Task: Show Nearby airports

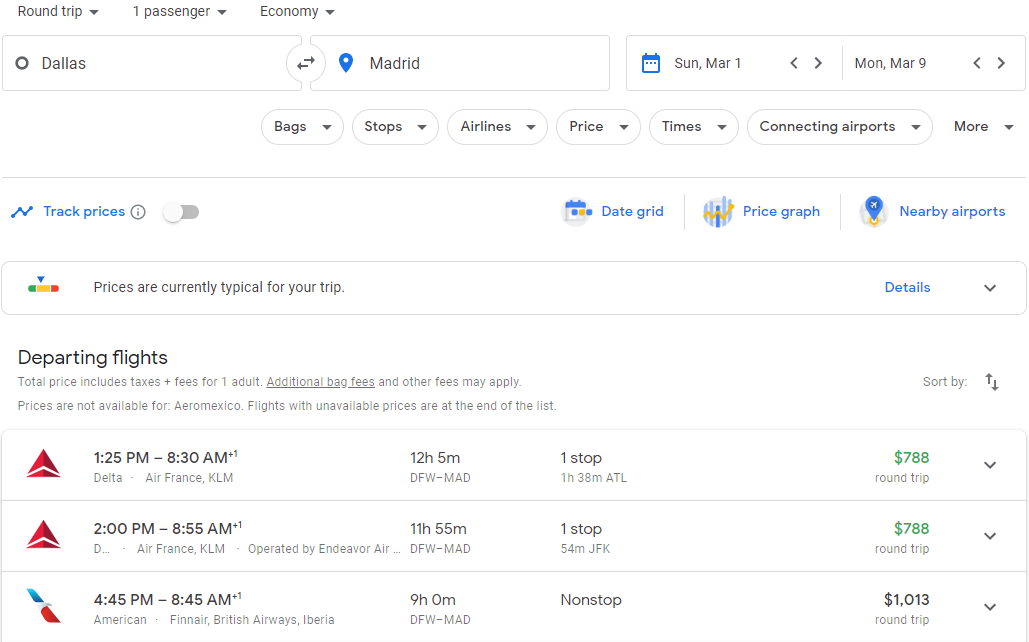Action: [932, 211]
